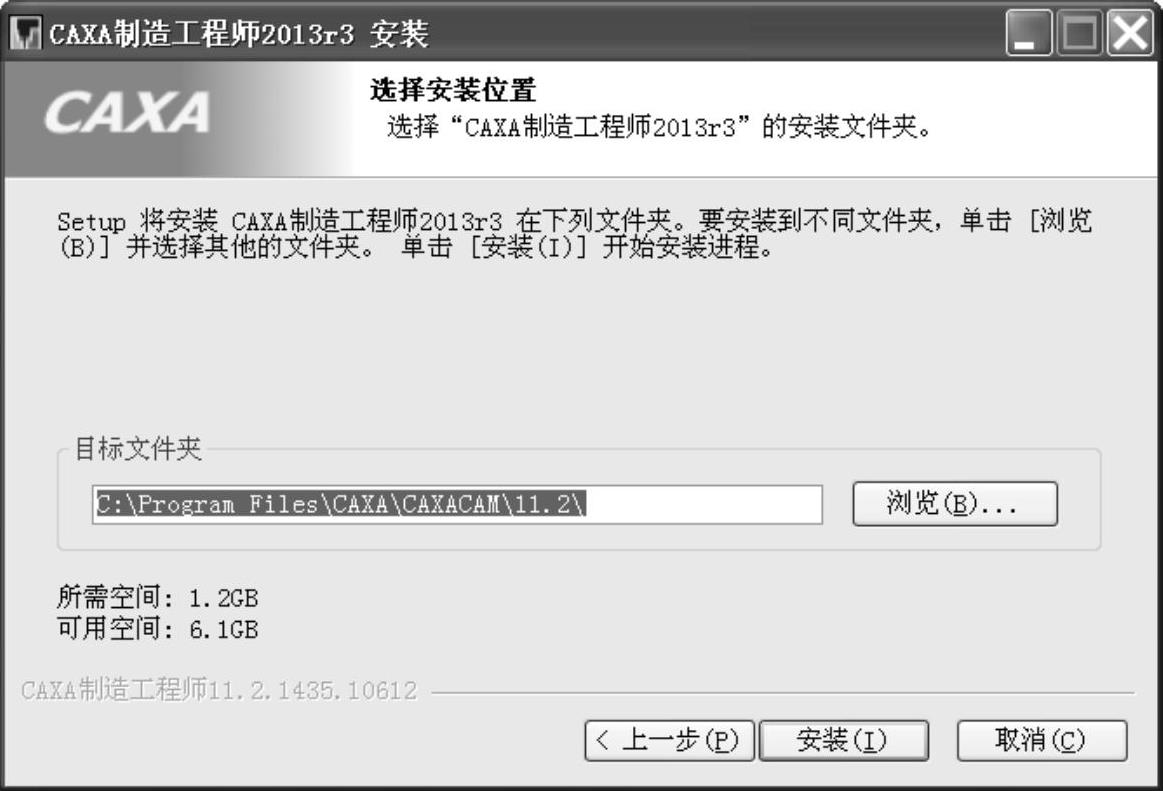Click the horizontal separator line above the buttons
The image size is (1163, 791).
pyautogui.click(x=783, y=693)
